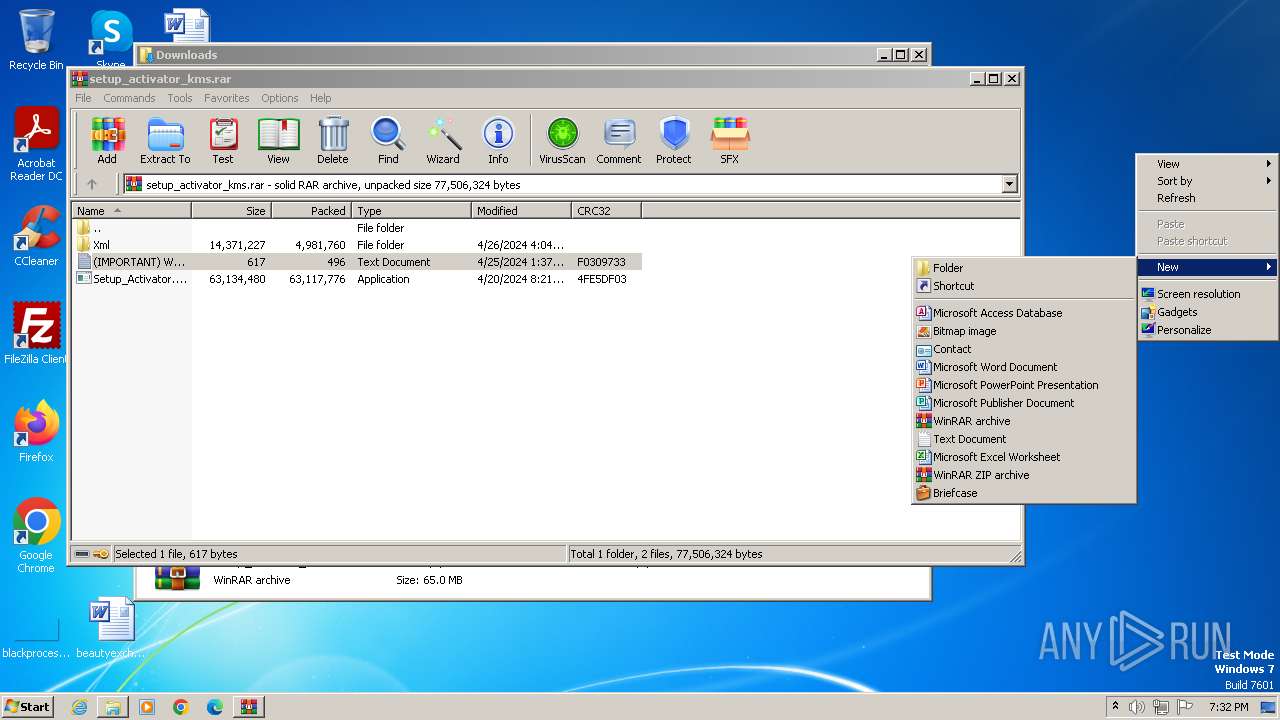Open Acrobat Reader DC desktop icon
This screenshot has height=720, width=1280.
pos(36,145)
